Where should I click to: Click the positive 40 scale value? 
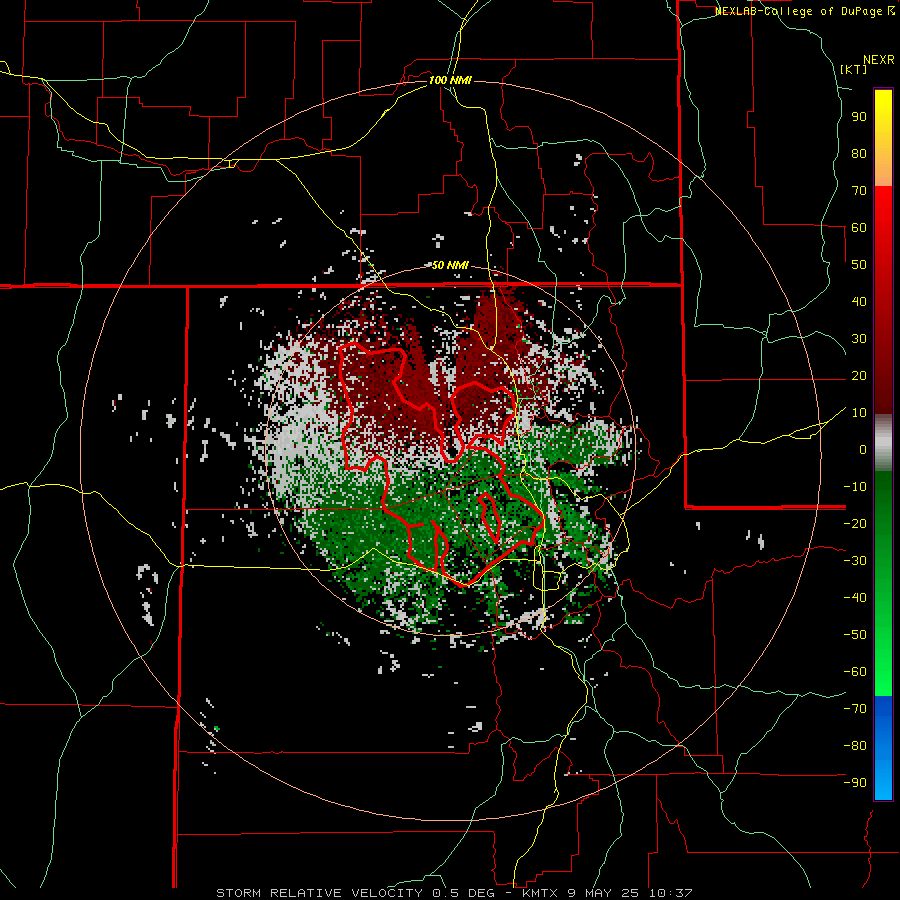pos(859,301)
